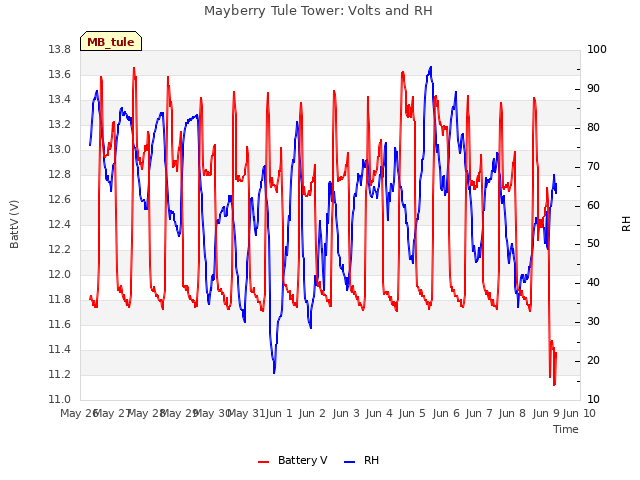Click the Time axis label
Image resolution: width=640 pixels, height=480 pixels.
(566, 429)
